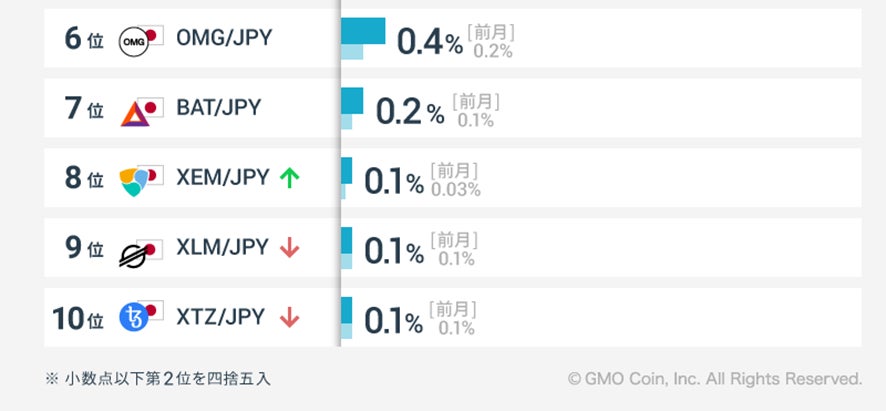Viewport: 886px width, 411px height.
Task: Click the 10位 rank label
Action: pyautogui.click(x=78, y=319)
